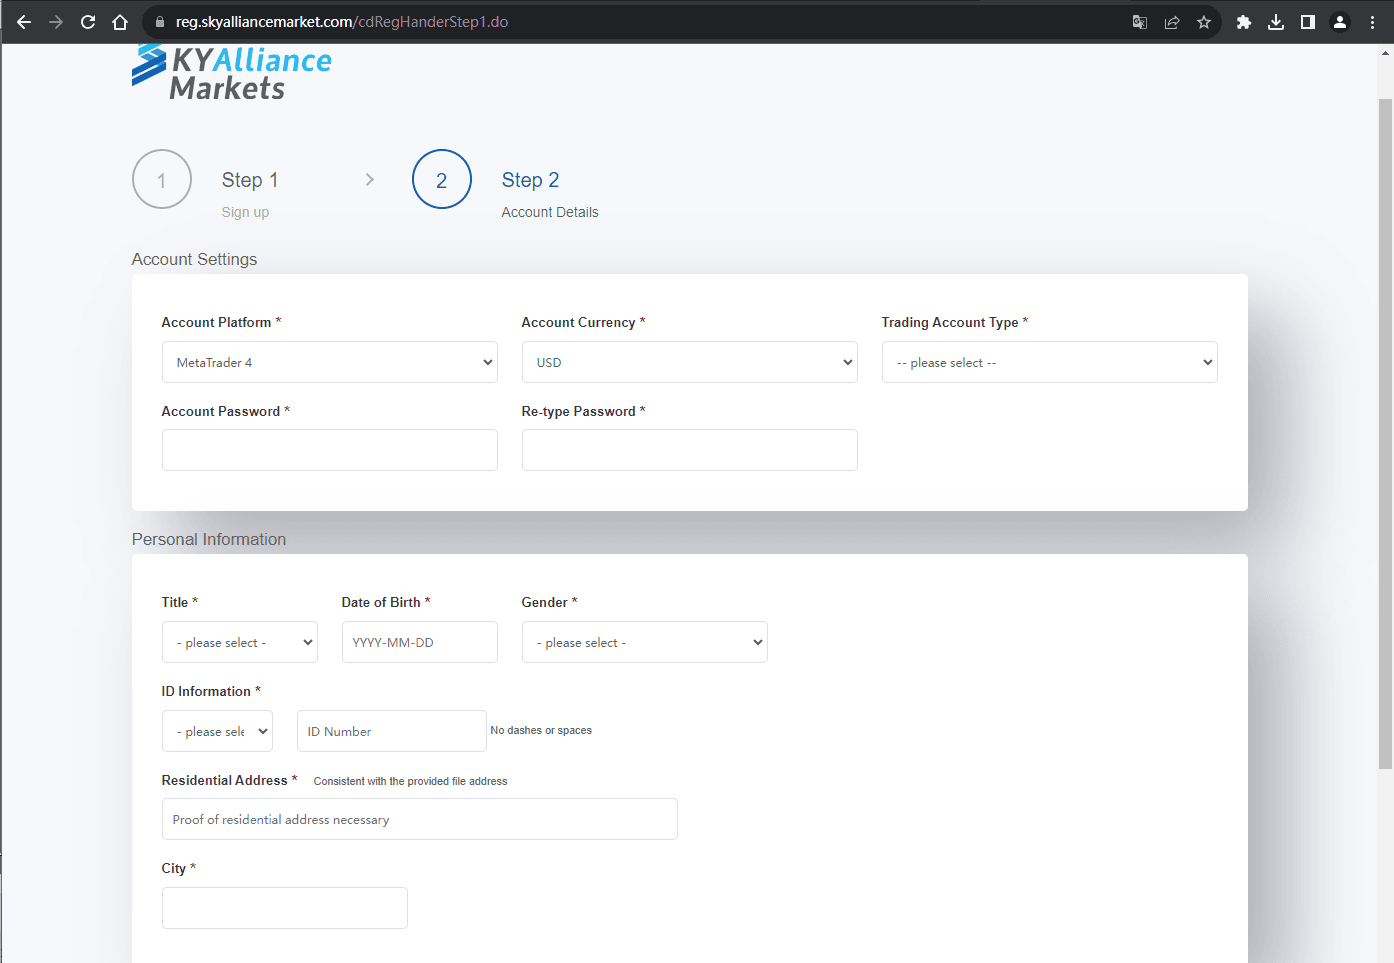
Task: Click the browser forward arrow
Action: pyautogui.click(x=56, y=22)
